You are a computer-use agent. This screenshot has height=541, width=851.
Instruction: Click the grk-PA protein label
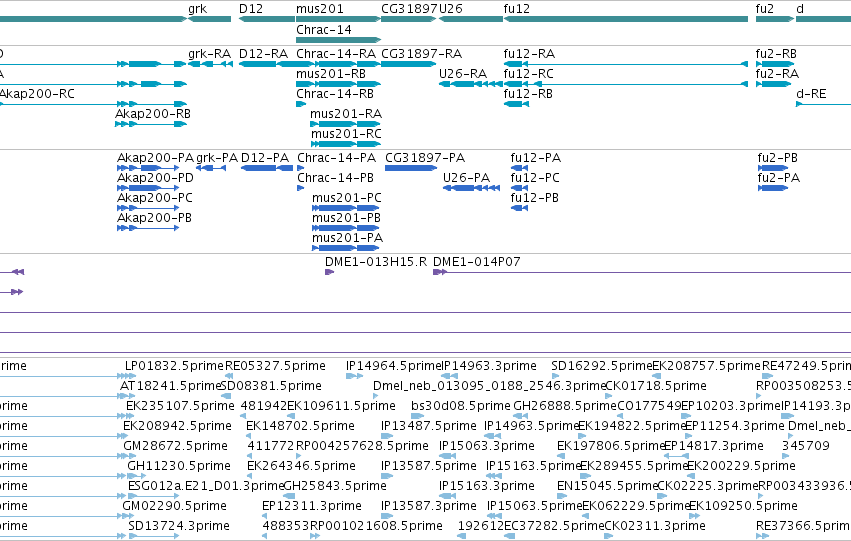(x=217, y=158)
